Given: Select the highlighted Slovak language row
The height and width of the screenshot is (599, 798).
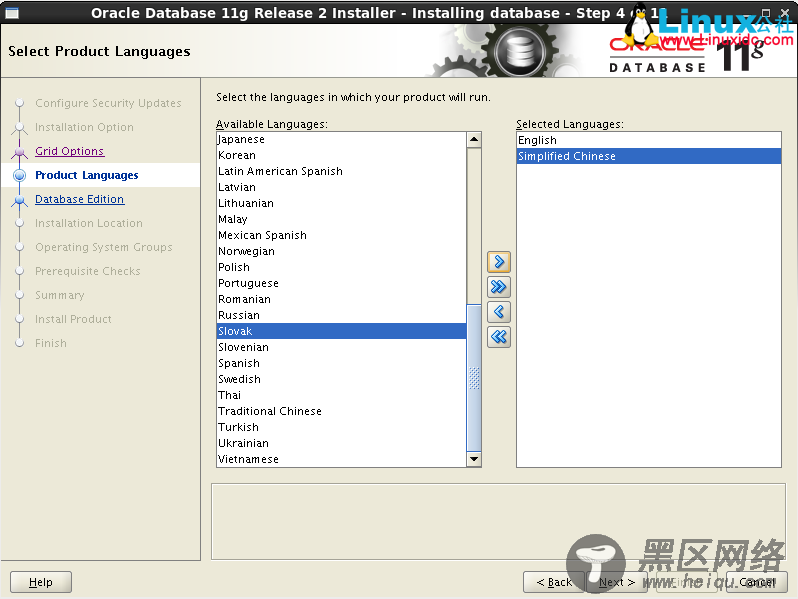Looking at the screenshot, I should tap(341, 331).
